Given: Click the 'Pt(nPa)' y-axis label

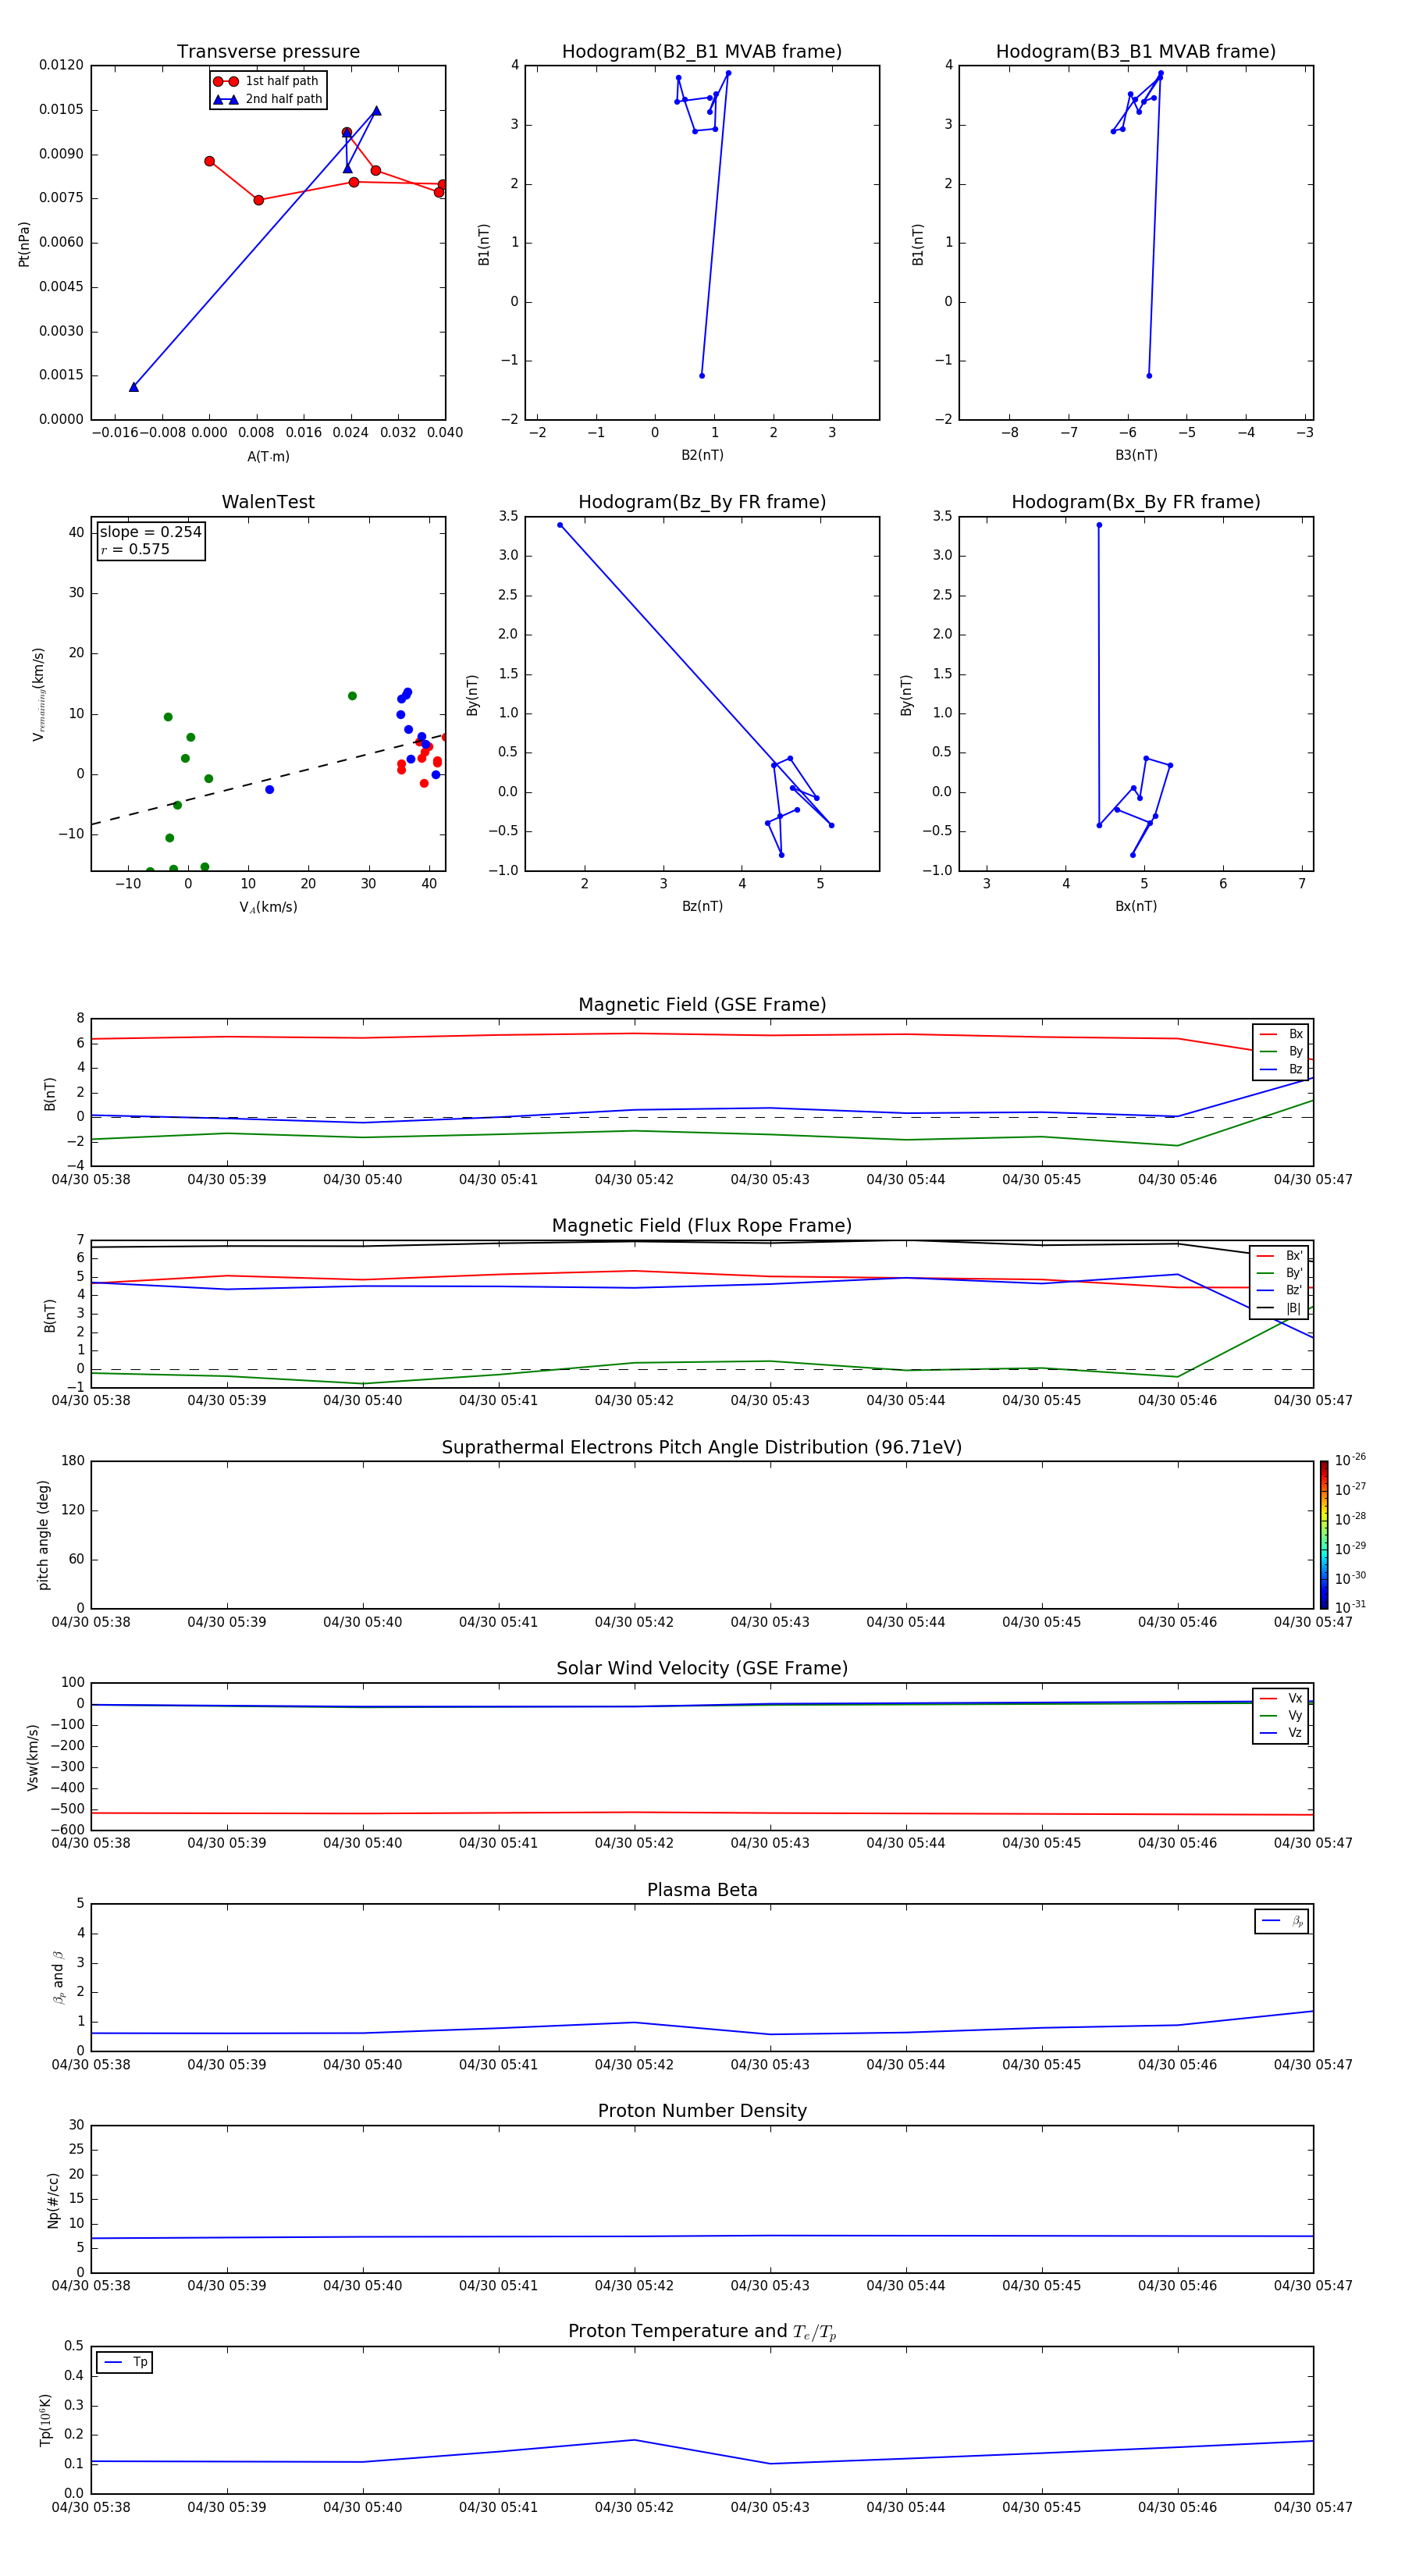Looking at the screenshot, I should pos(24,244).
